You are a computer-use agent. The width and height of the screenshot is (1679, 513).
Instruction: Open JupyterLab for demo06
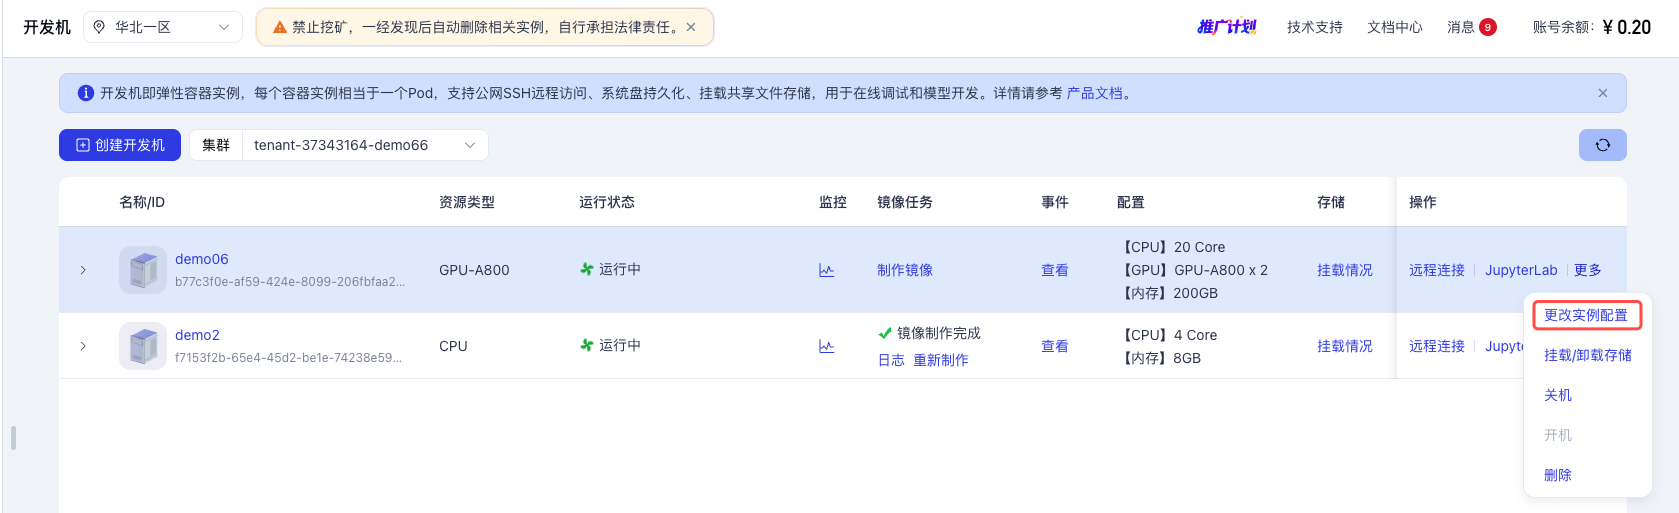(x=1520, y=270)
